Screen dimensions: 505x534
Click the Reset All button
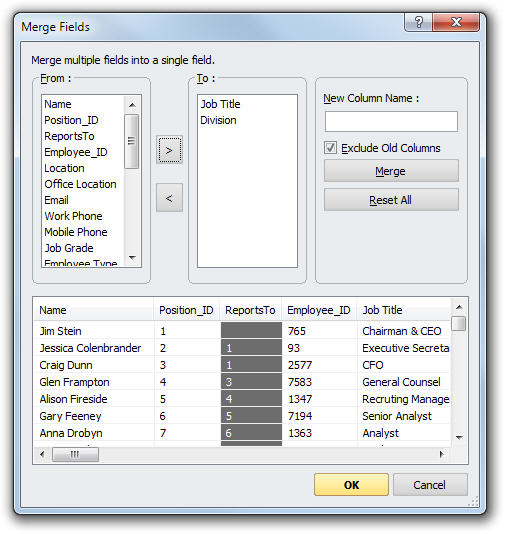click(x=391, y=200)
